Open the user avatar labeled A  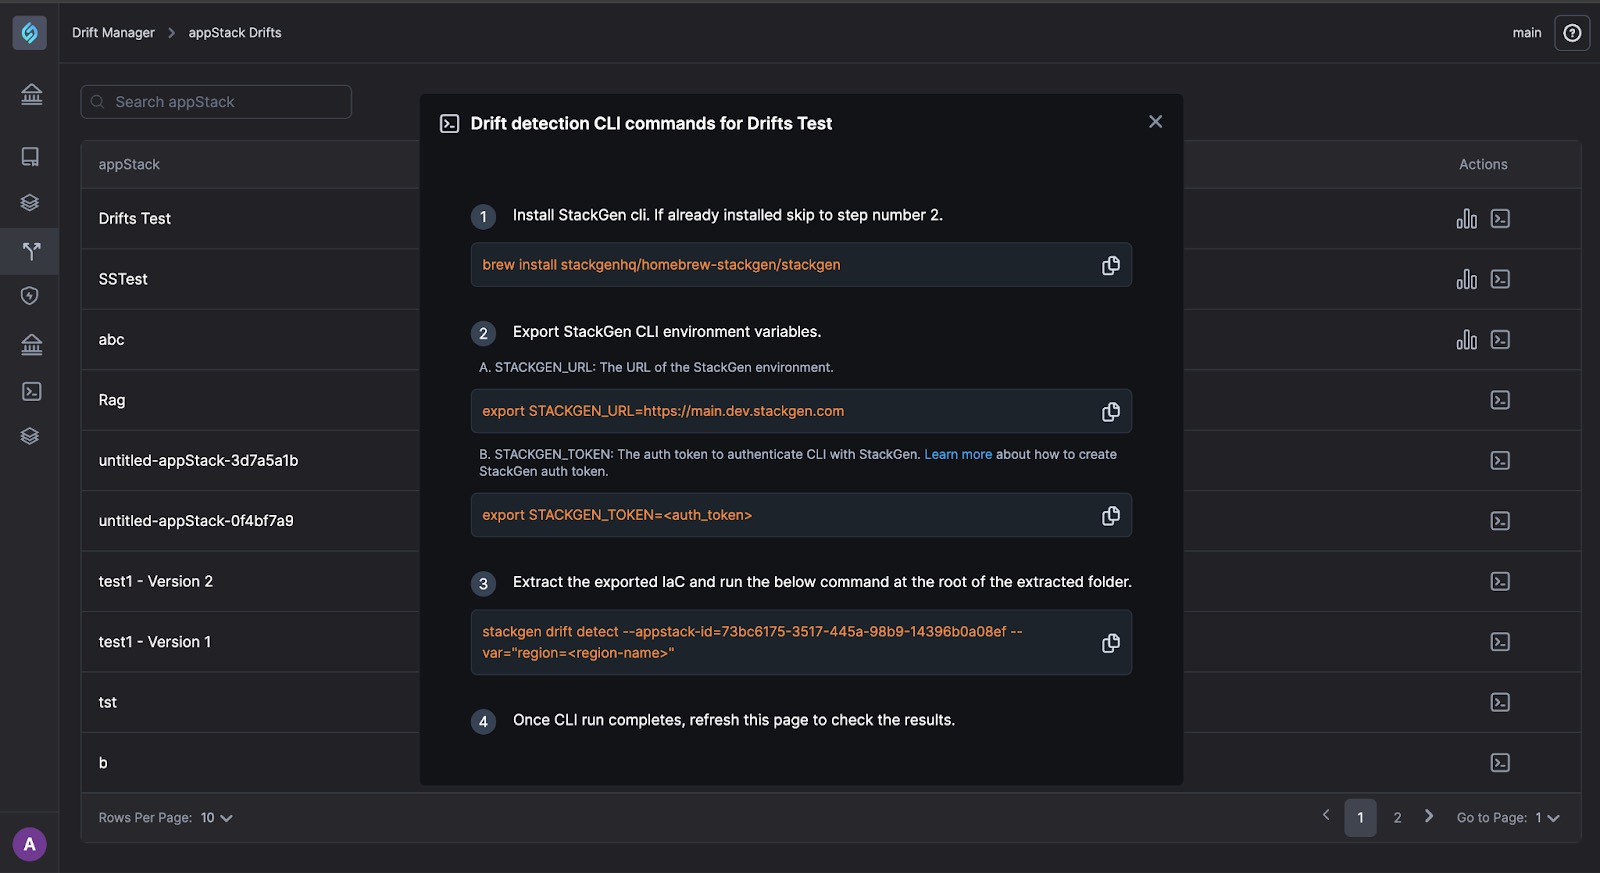(x=30, y=844)
